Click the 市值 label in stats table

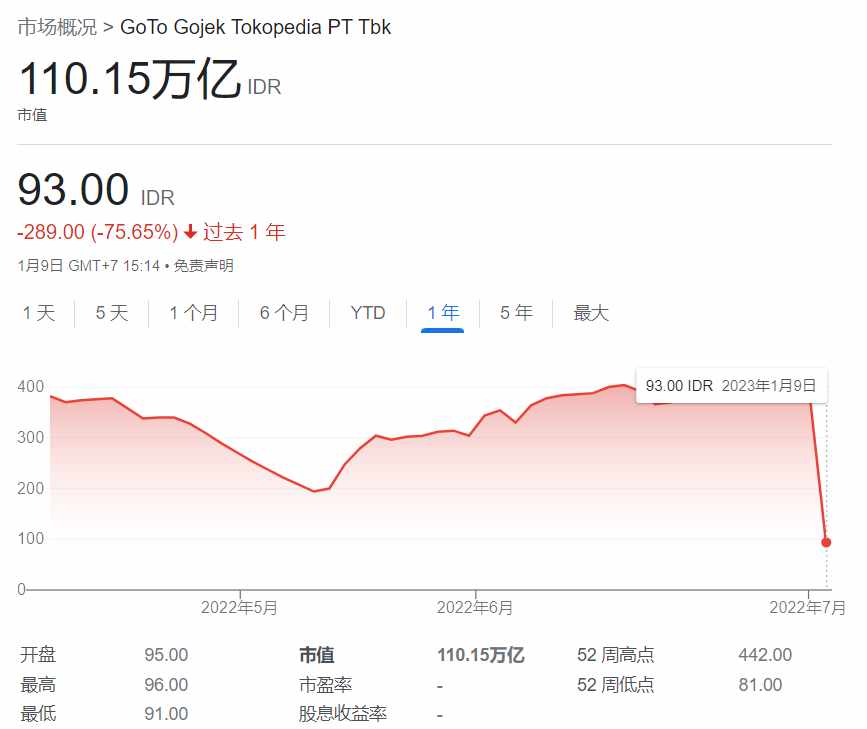tap(317, 655)
